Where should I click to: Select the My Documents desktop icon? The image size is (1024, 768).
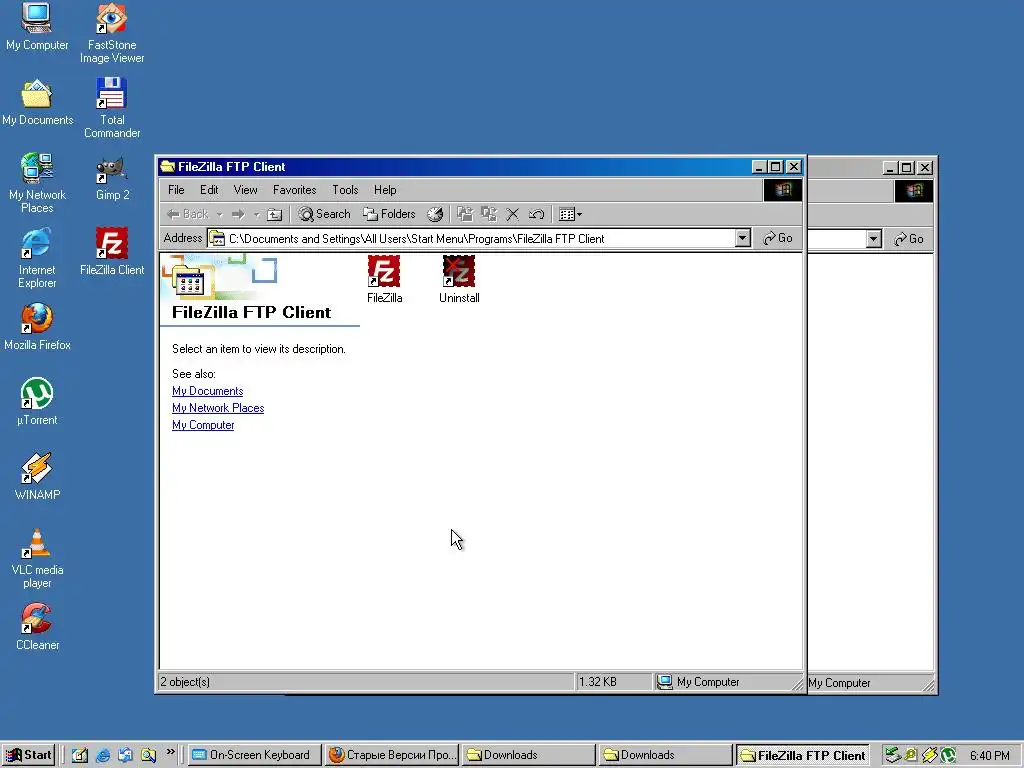point(37,103)
